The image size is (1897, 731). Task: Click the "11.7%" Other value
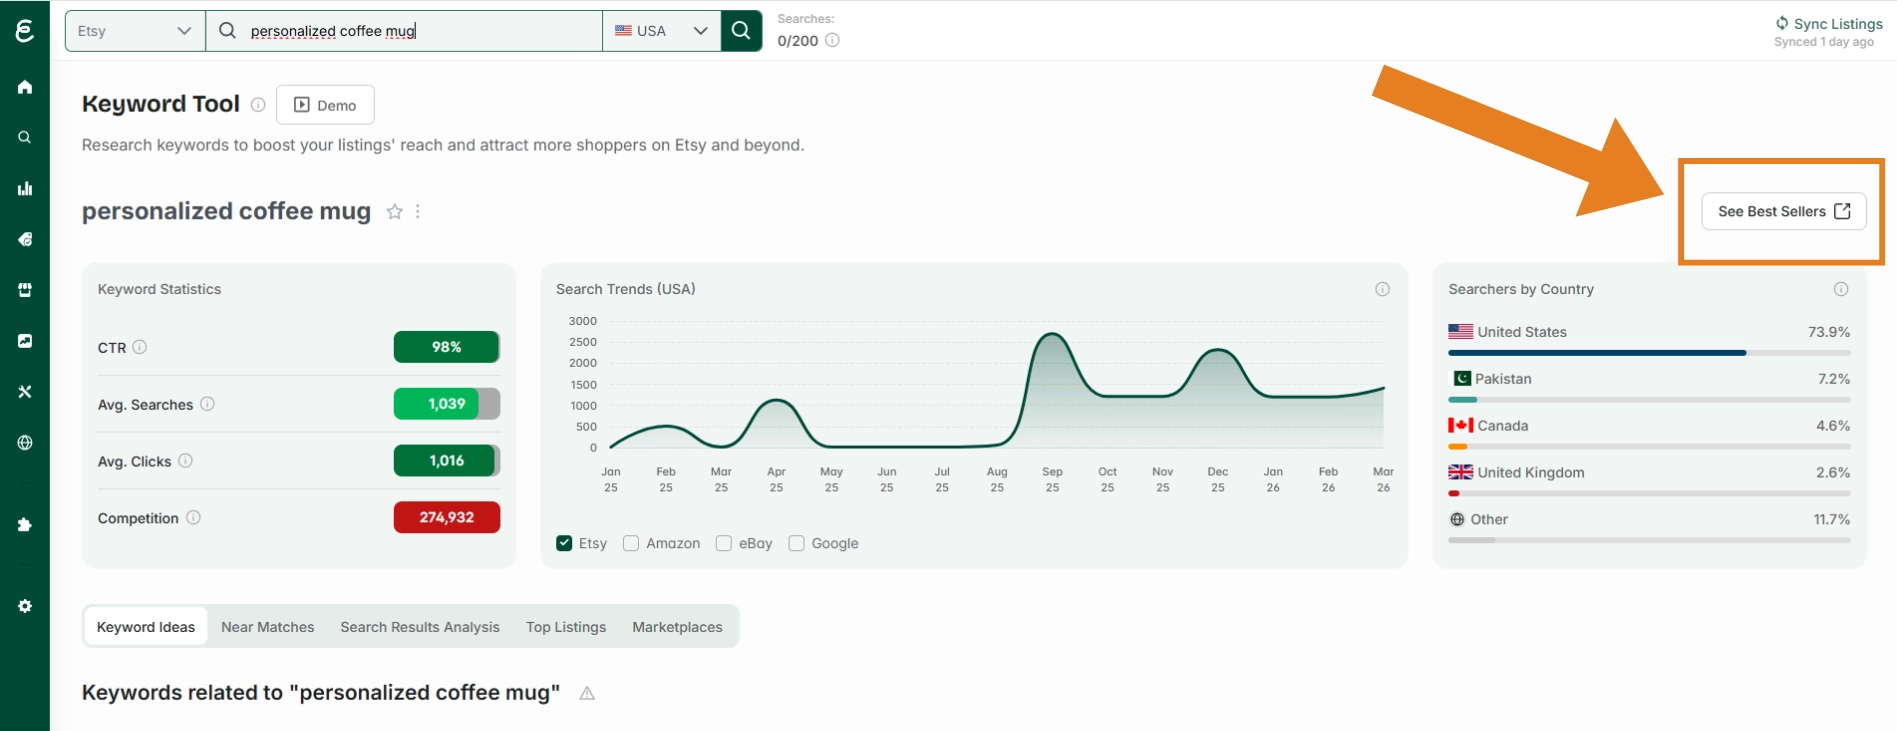pos(1832,520)
